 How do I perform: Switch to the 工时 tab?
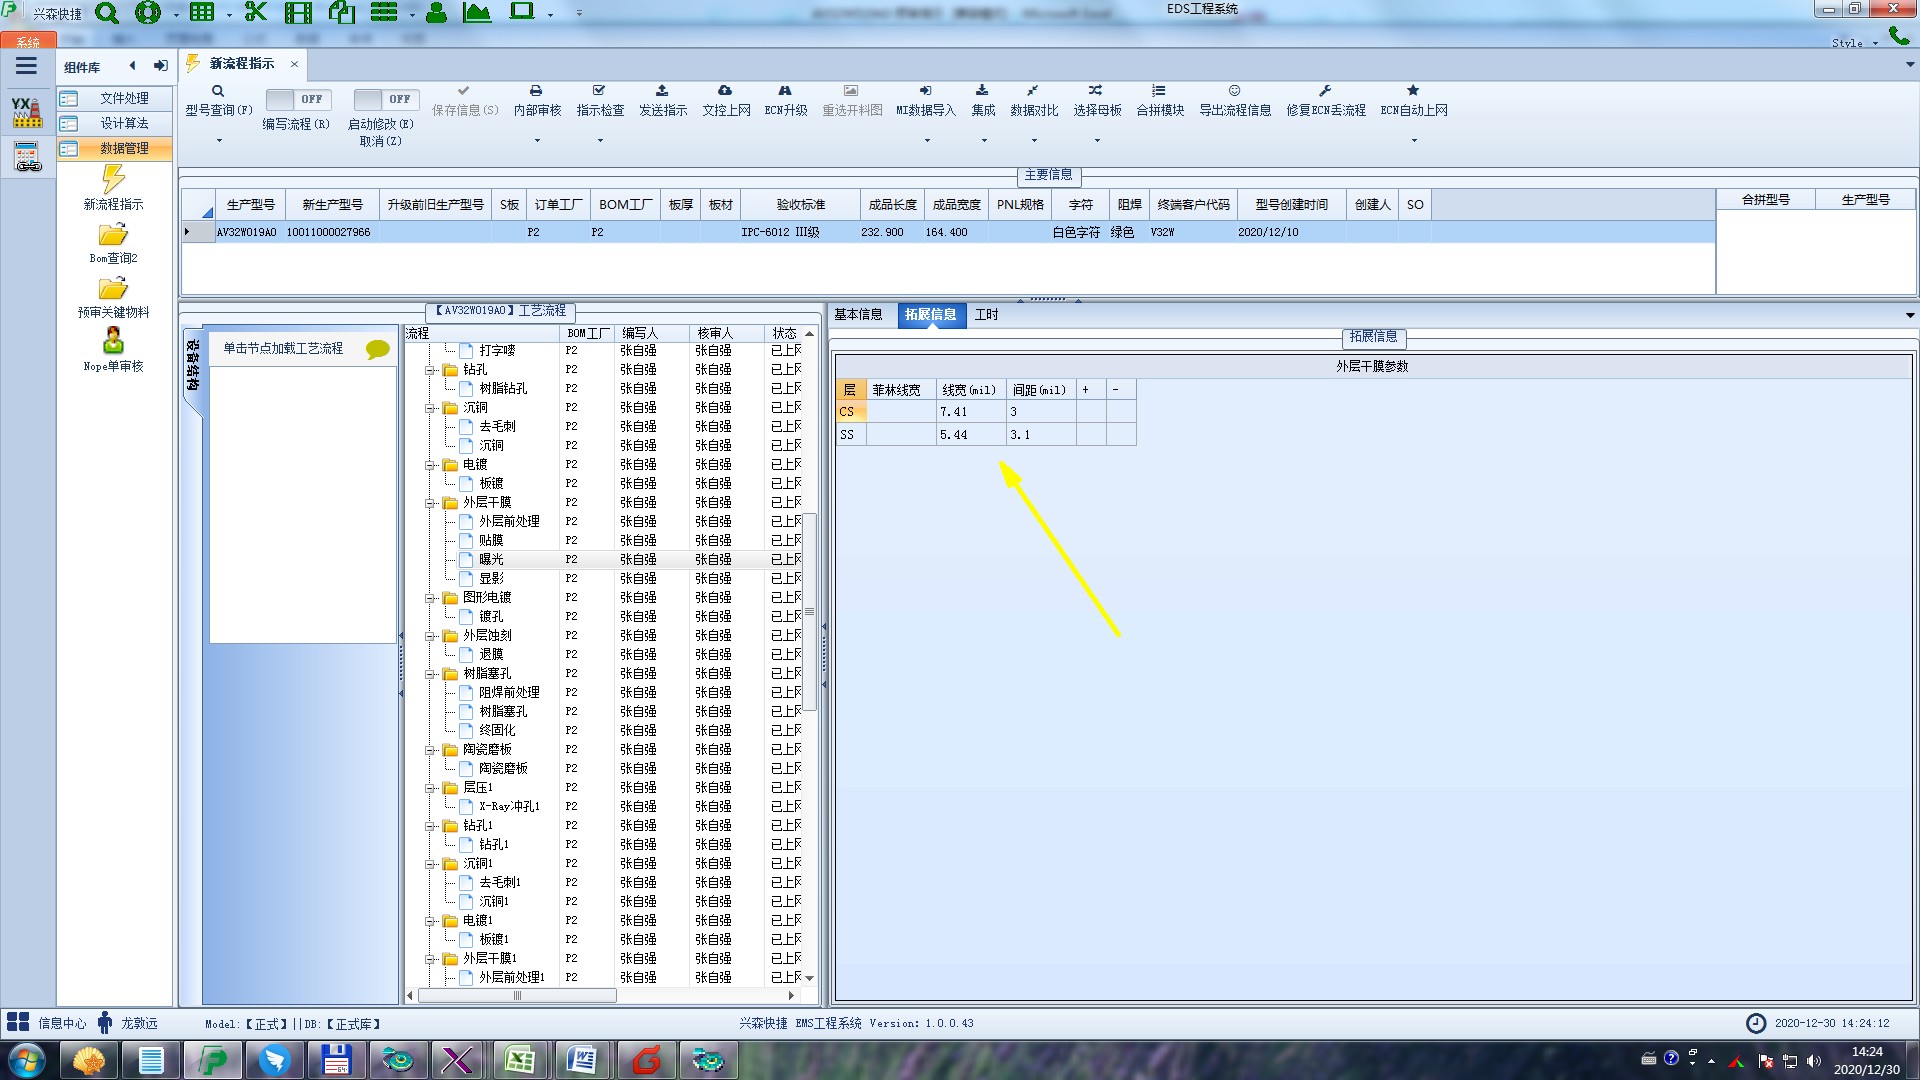pyautogui.click(x=986, y=314)
